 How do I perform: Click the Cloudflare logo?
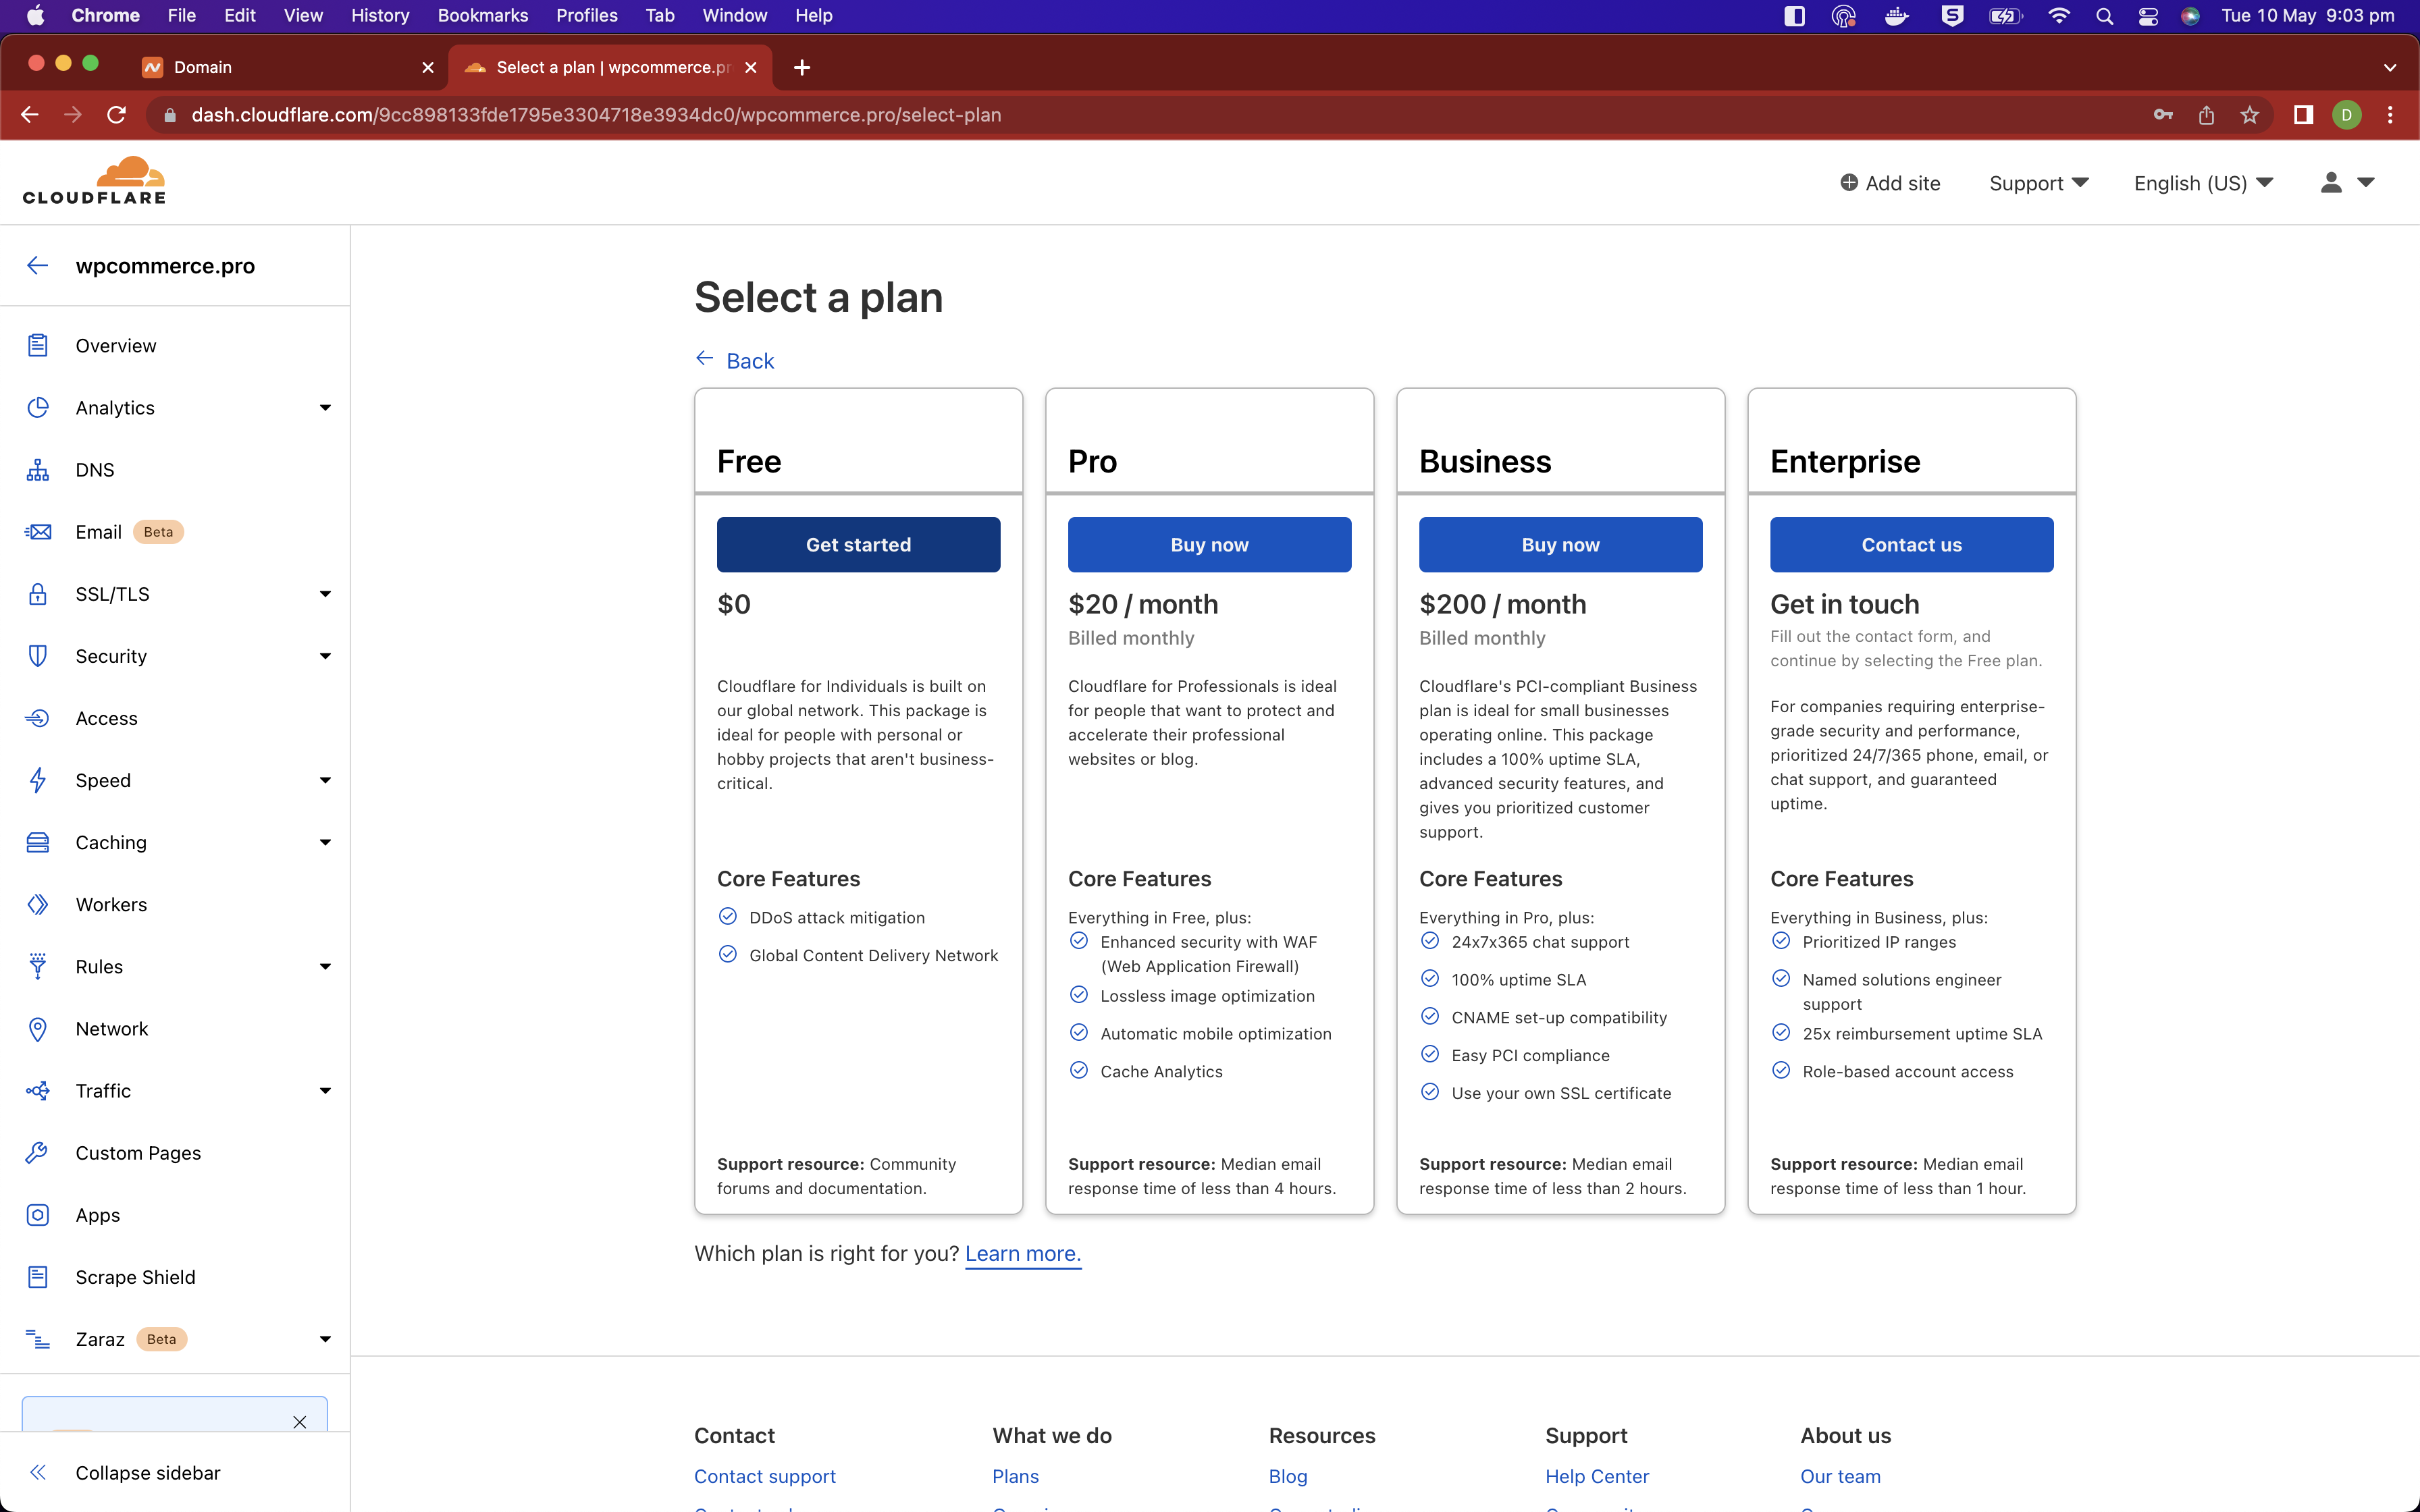click(x=95, y=181)
